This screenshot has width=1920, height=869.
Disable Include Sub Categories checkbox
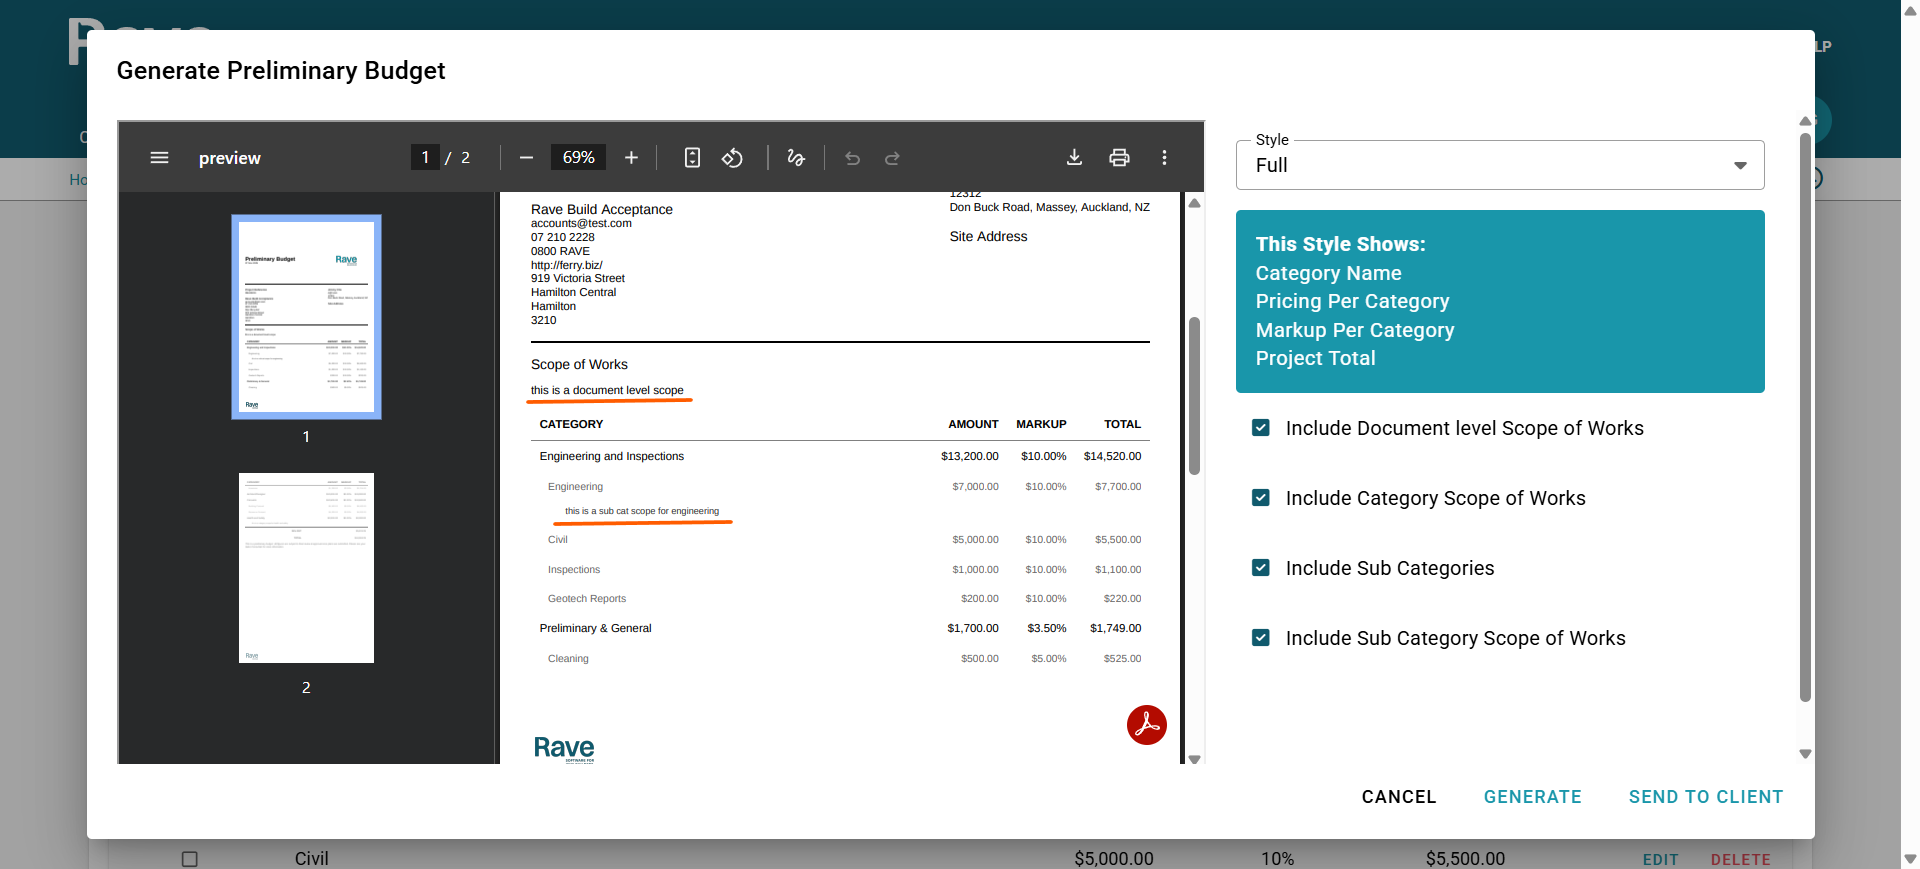point(1261,568)
